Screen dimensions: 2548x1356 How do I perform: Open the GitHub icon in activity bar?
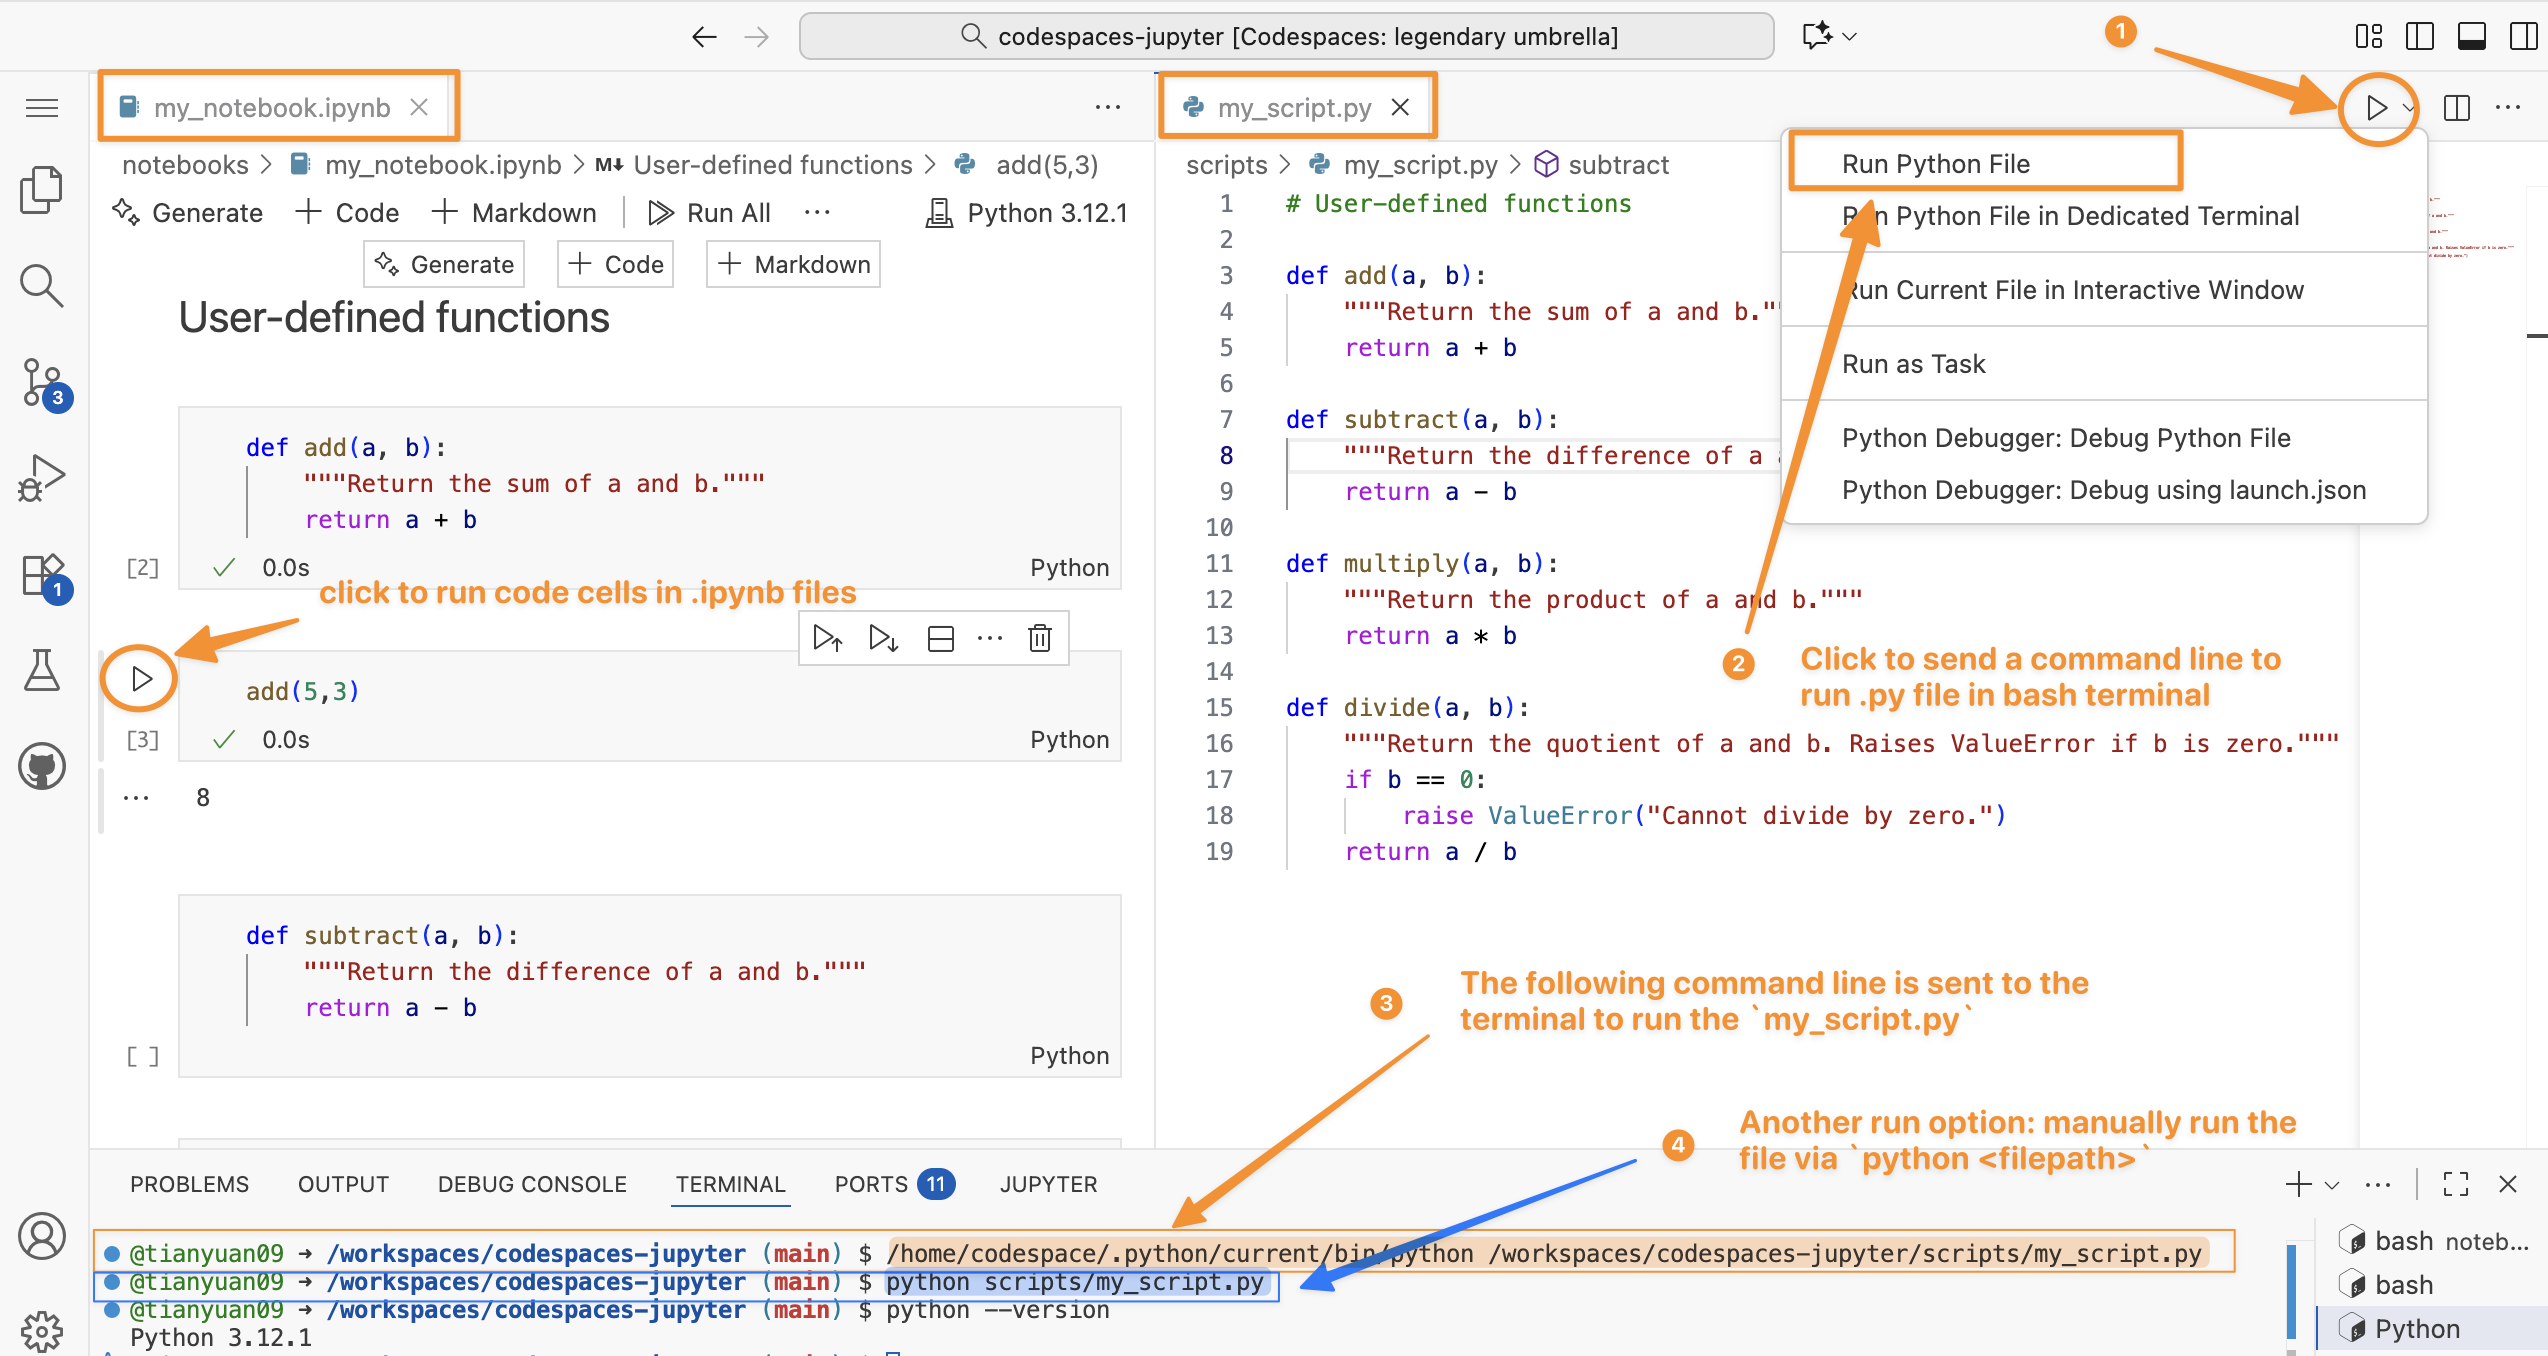[x=42, y=767]
